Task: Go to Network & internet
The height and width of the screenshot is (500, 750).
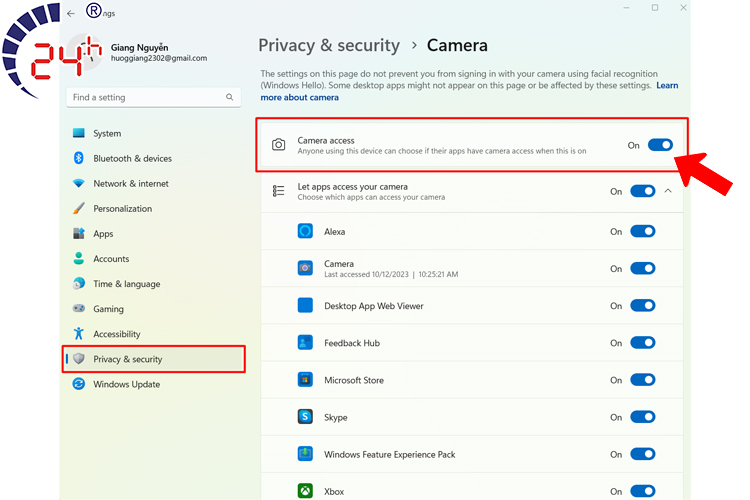Action: [x=131, y=183]
